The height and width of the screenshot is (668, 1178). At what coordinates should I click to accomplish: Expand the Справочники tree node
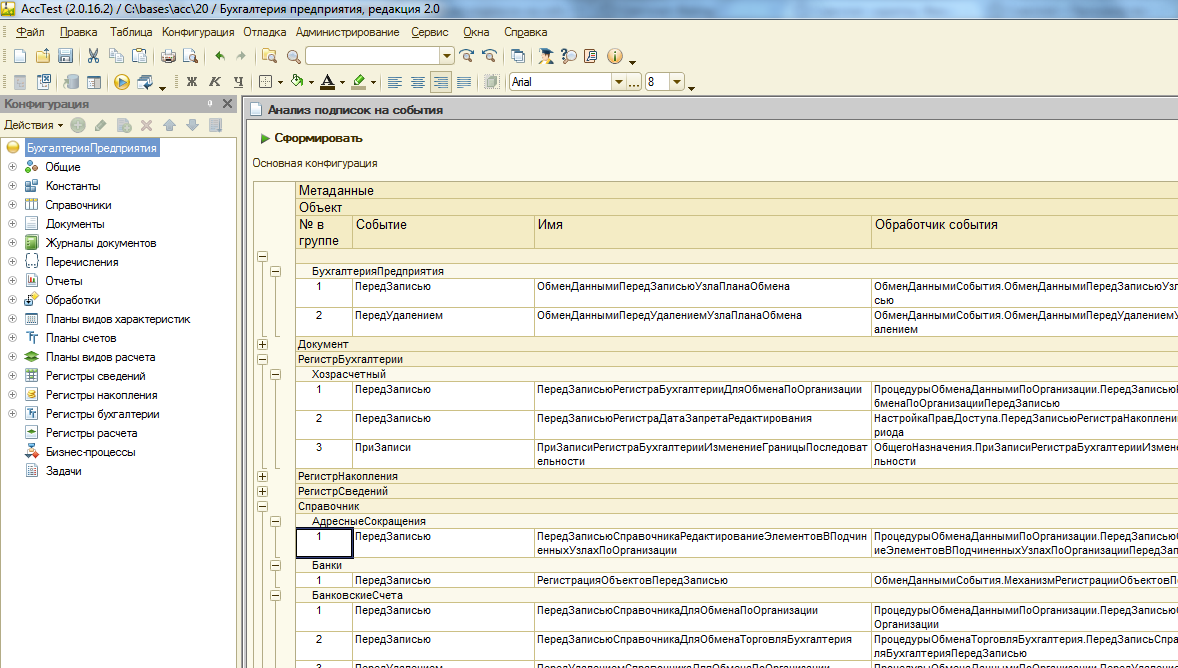pyautogui.click(x=12, y=205)
